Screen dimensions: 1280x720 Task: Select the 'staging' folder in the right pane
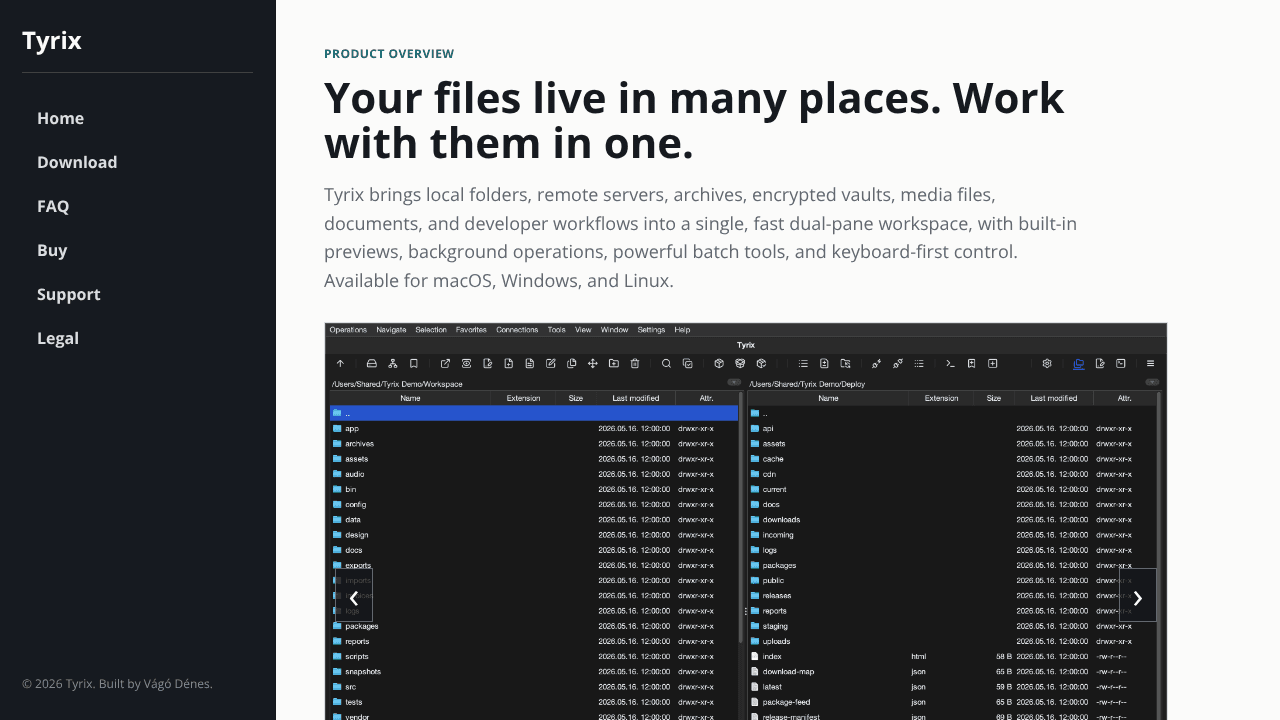click(952, 626)
